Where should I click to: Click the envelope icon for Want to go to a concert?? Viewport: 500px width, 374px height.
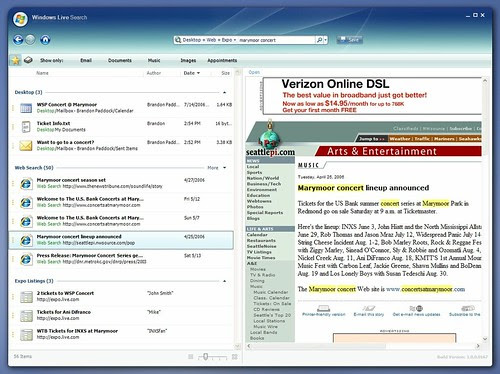(x=26, y=146)
